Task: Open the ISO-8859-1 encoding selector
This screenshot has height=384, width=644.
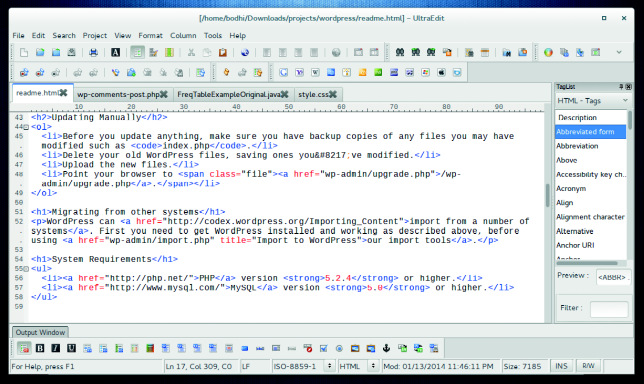Action: click(x=303, y=366)
